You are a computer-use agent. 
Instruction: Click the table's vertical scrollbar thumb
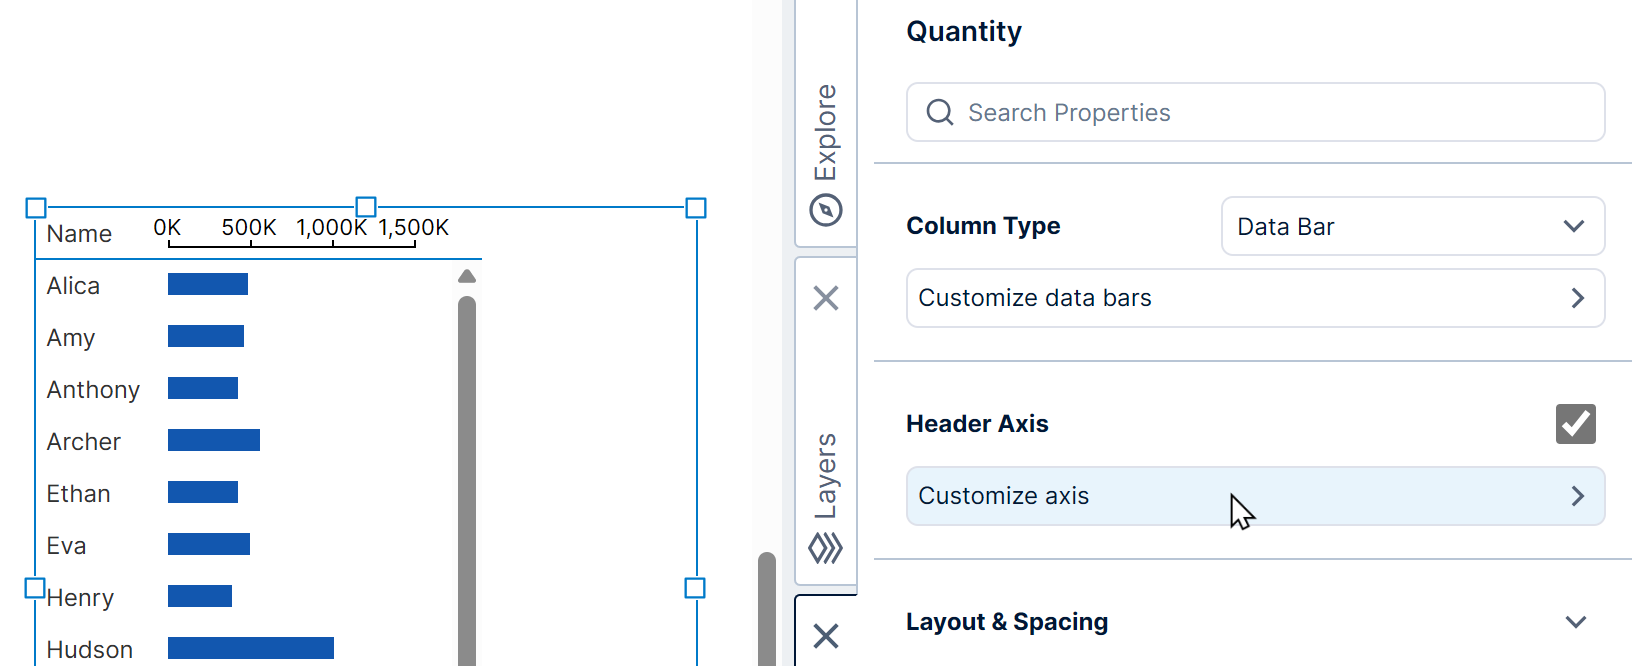467,480
